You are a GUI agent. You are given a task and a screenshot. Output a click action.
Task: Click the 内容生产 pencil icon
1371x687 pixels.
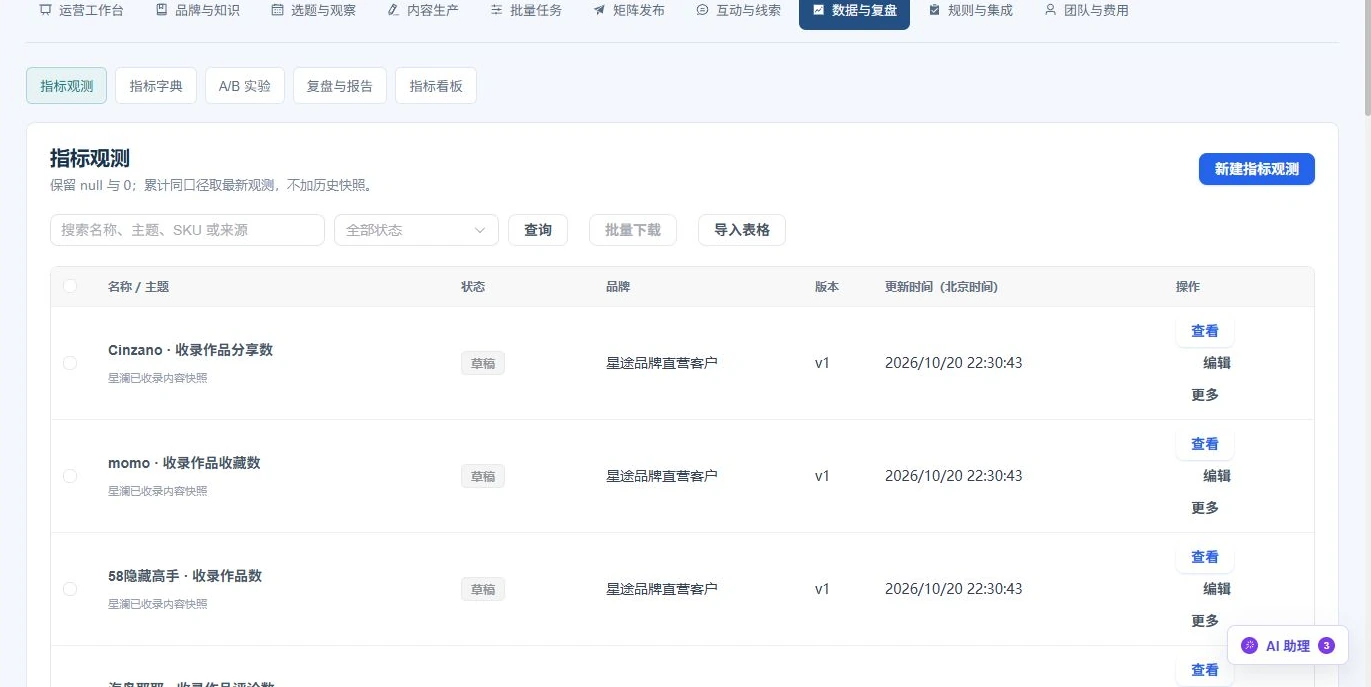click(x=393, y=10)
